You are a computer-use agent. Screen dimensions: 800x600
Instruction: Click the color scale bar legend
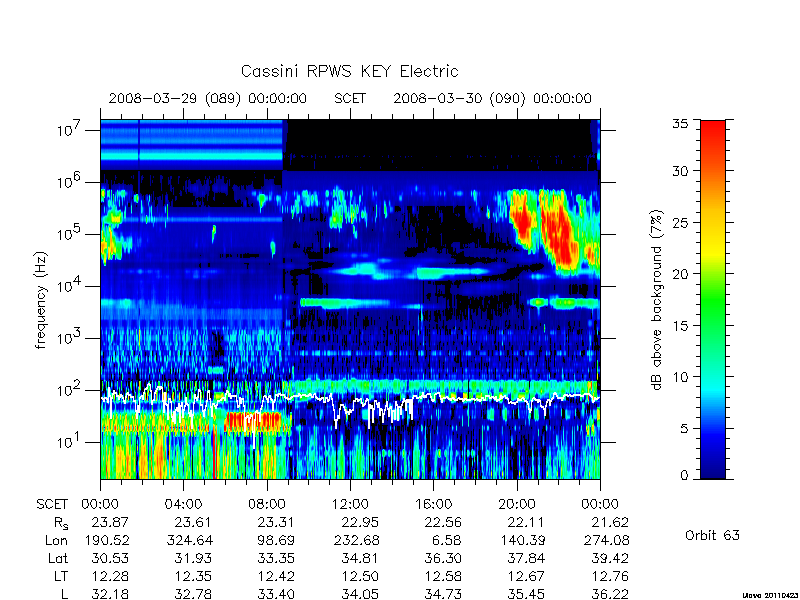click(713, 299)
